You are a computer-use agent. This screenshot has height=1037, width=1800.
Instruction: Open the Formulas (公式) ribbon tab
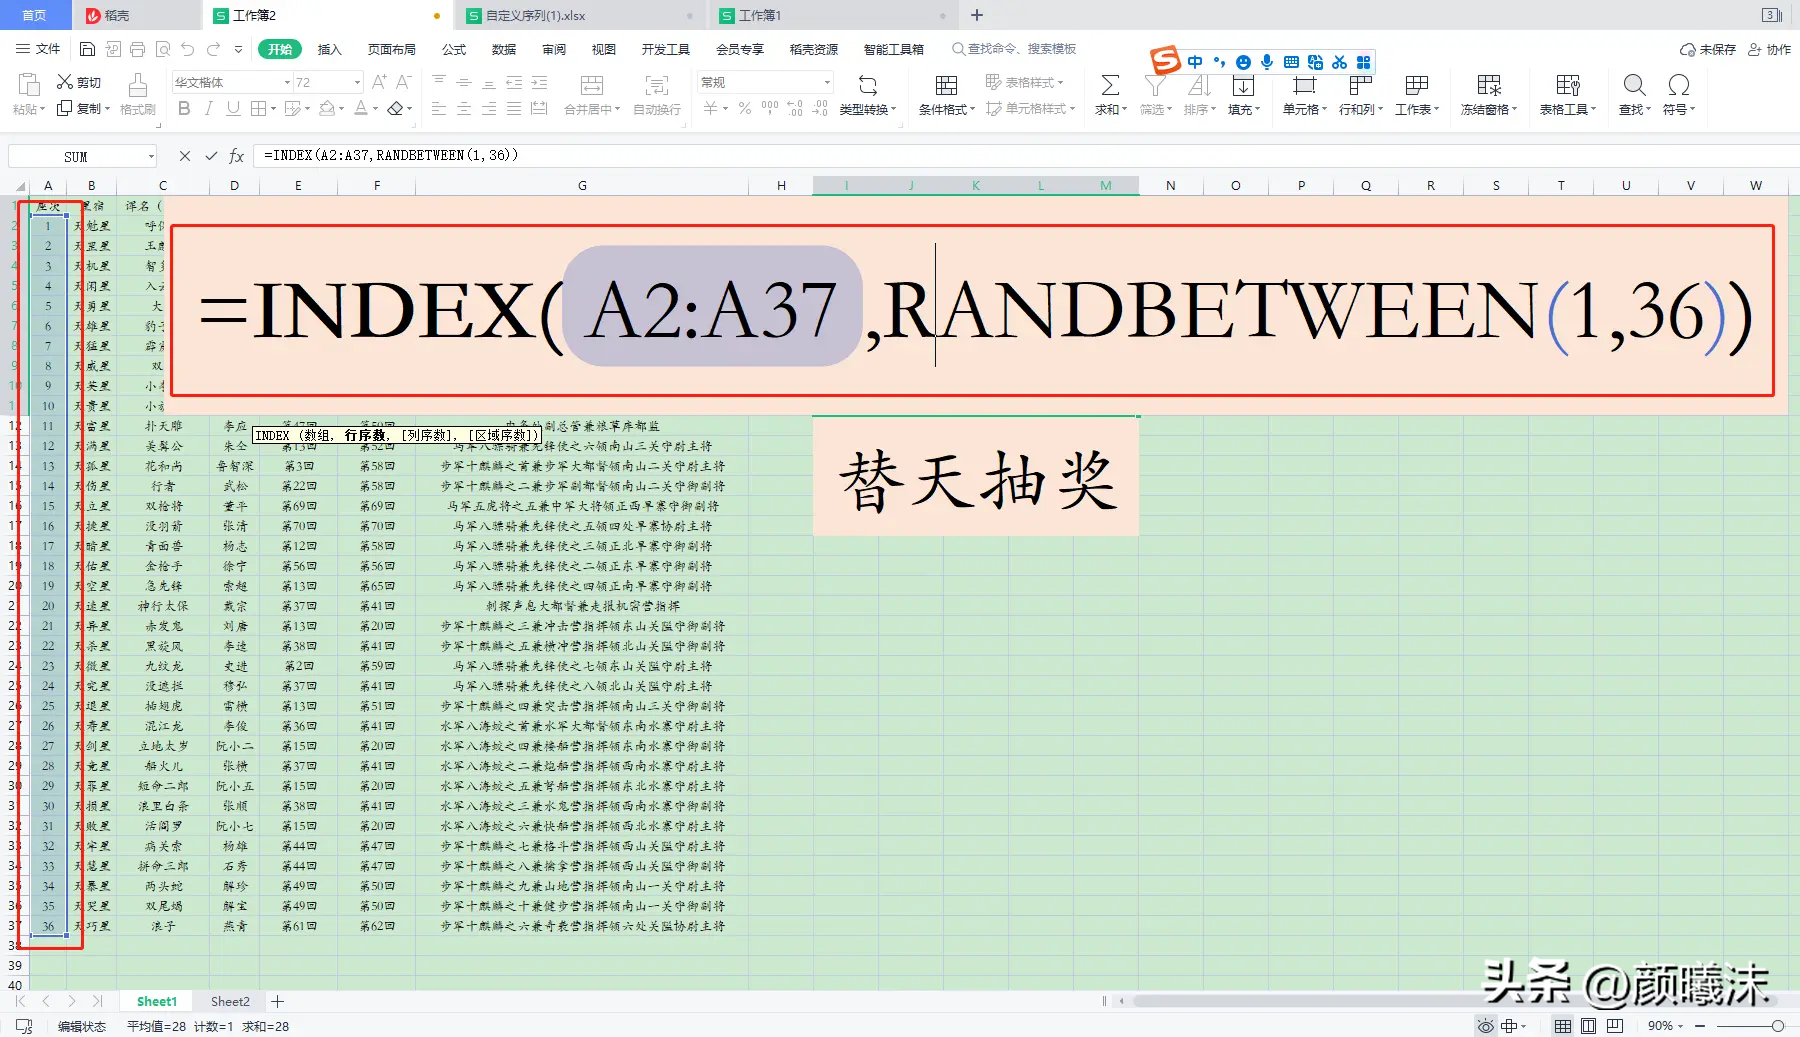[454, 49]
